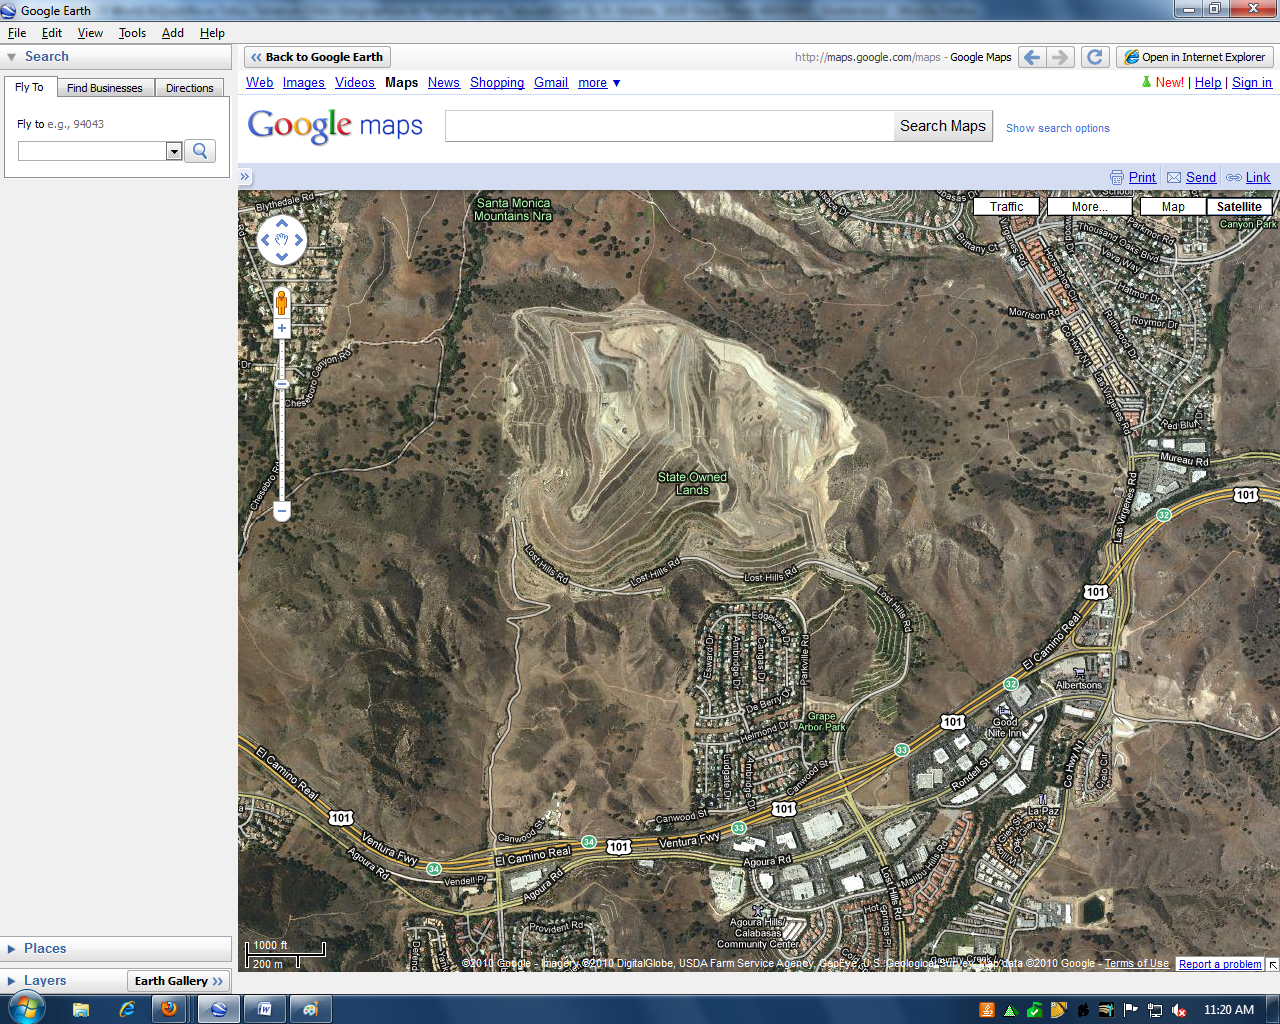
Task: Switch to Map view
Action: pyautogui.click(x=1172, y=206)
